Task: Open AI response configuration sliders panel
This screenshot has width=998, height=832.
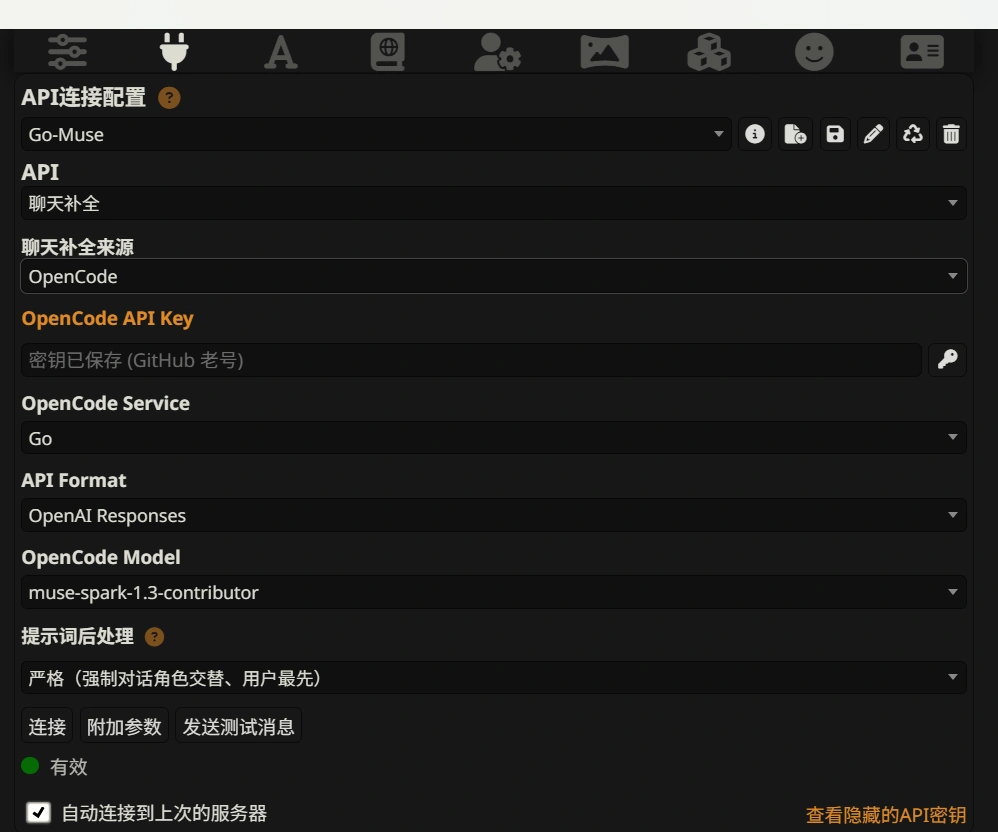Action: (x=67, y=52)
